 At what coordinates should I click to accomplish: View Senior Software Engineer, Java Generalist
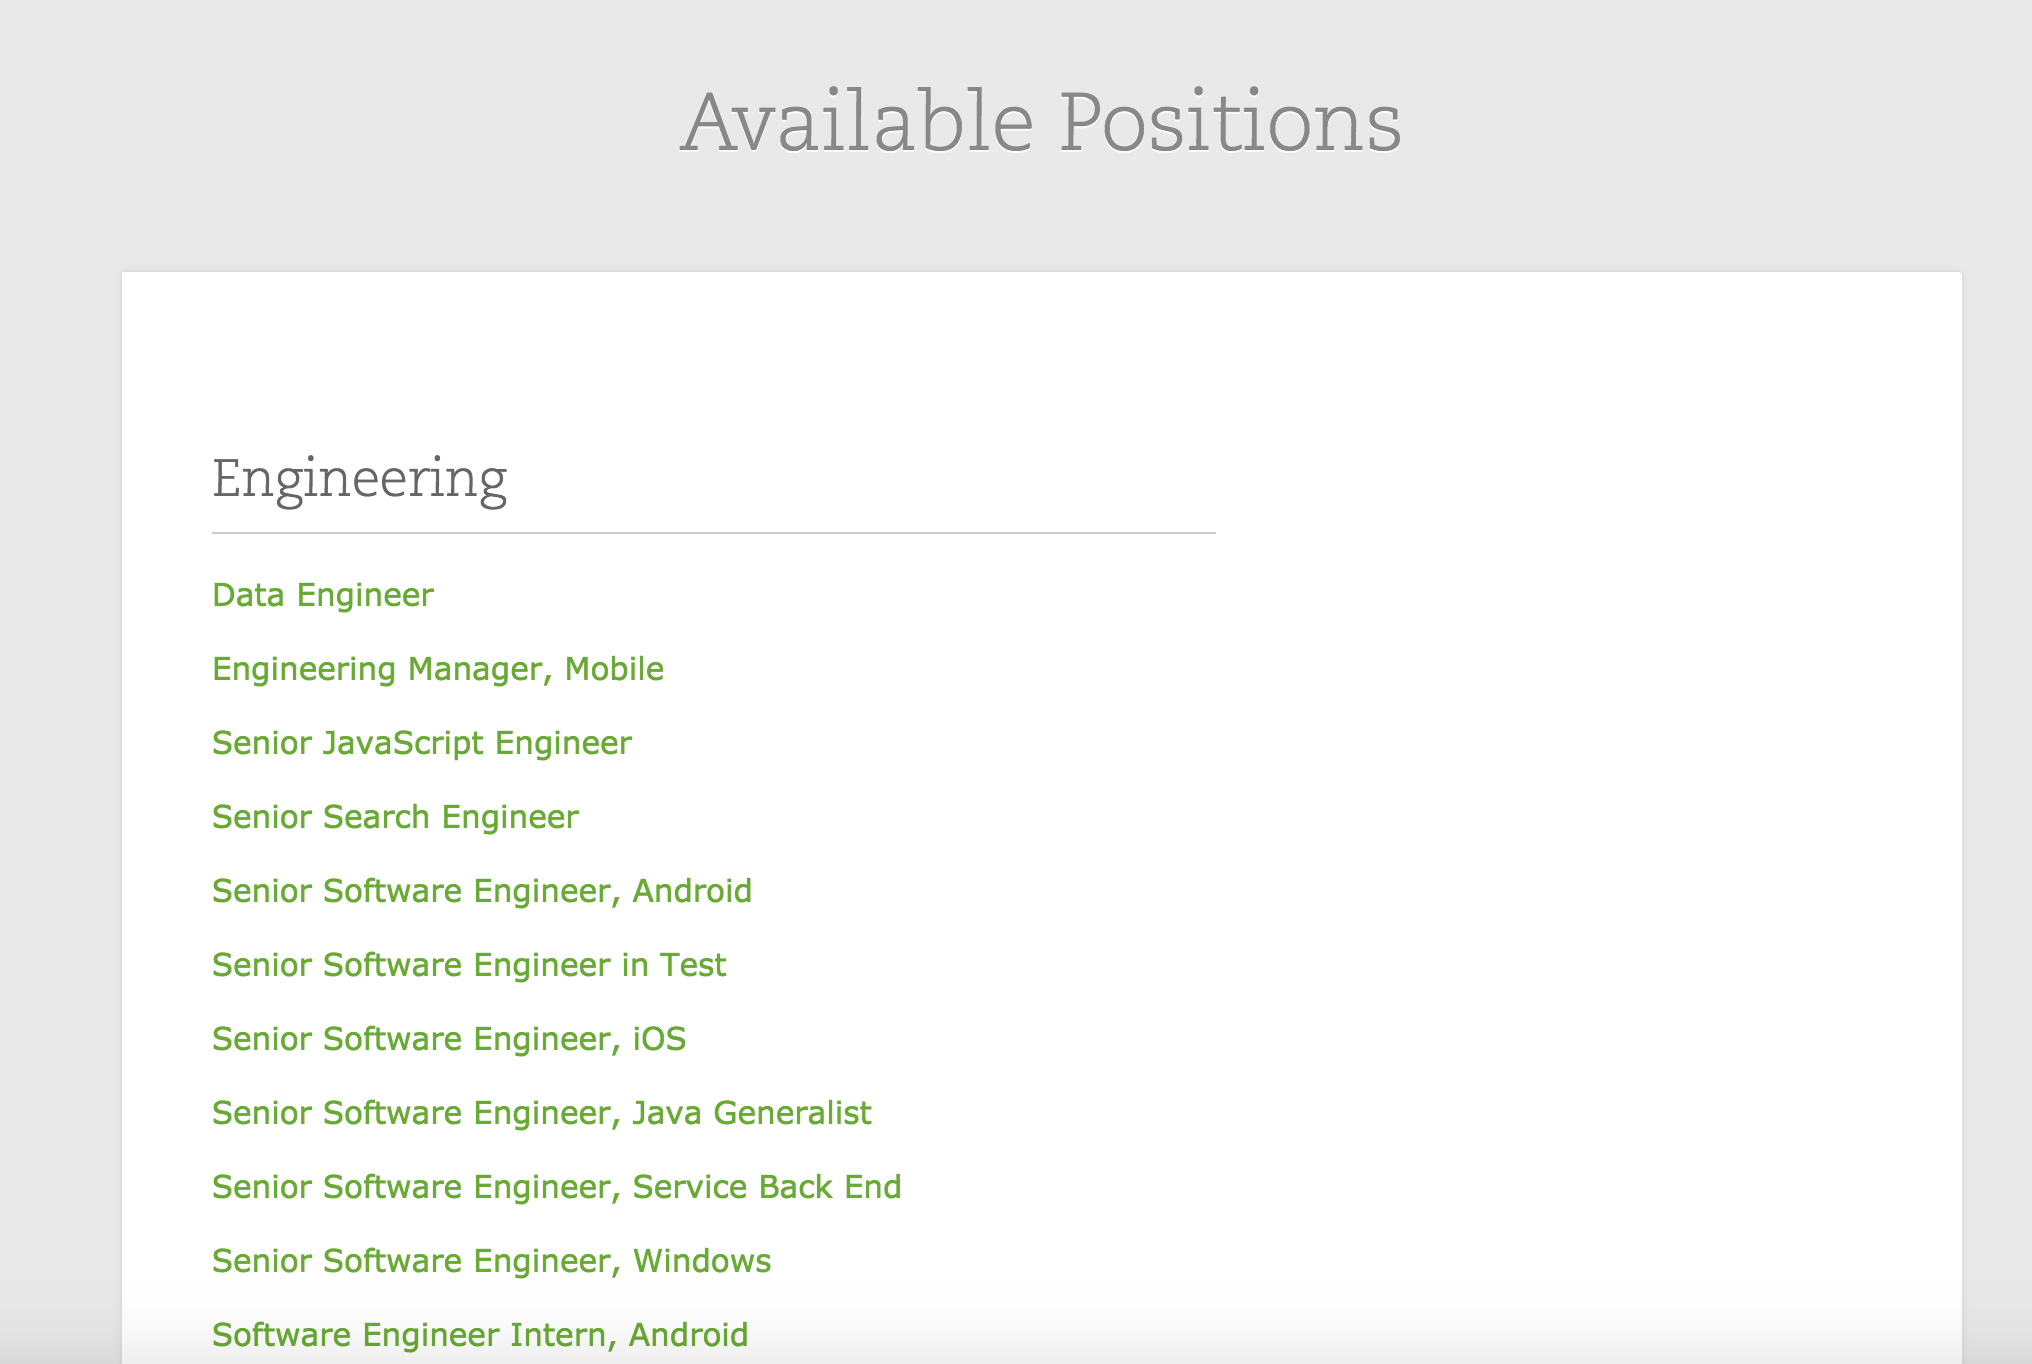[x=541, y=1113]
